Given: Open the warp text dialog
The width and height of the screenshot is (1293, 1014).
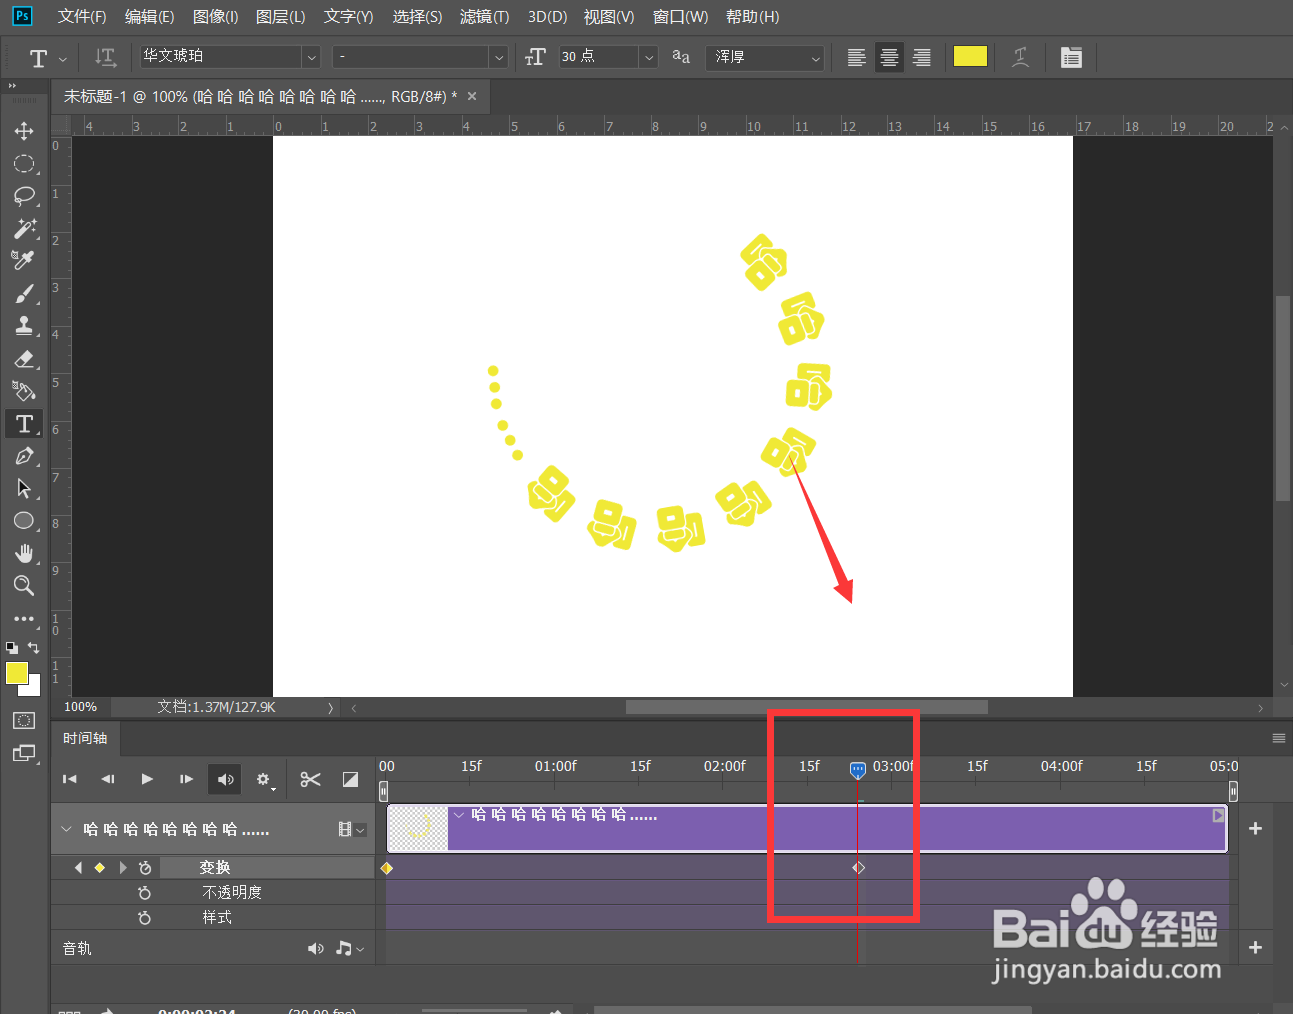Looking at the screenshot, I should coord(1020,57).
